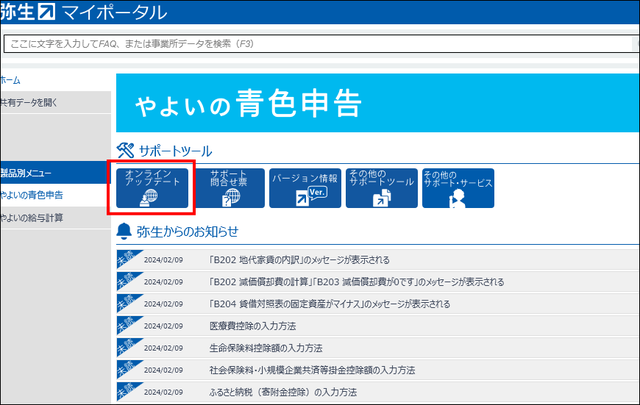Open the 医療費控除の入力方法 notice
This screenshot has height=405, width=640.
(x=378, y=326)
